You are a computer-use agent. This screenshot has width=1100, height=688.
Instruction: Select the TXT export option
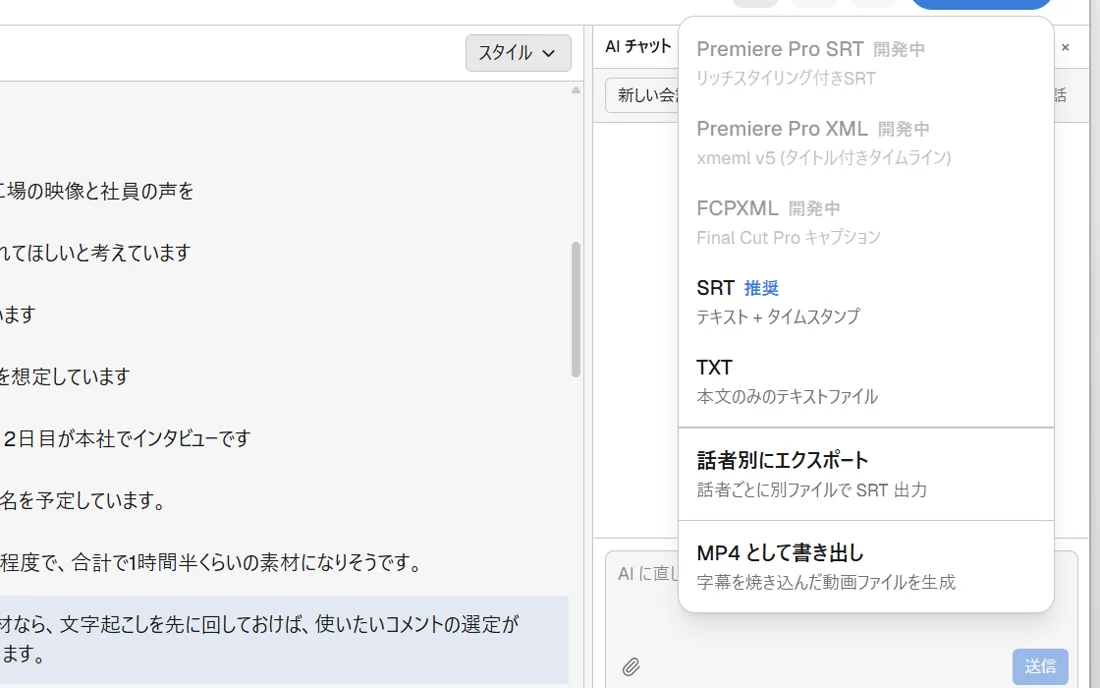click(x=866, y=382)
